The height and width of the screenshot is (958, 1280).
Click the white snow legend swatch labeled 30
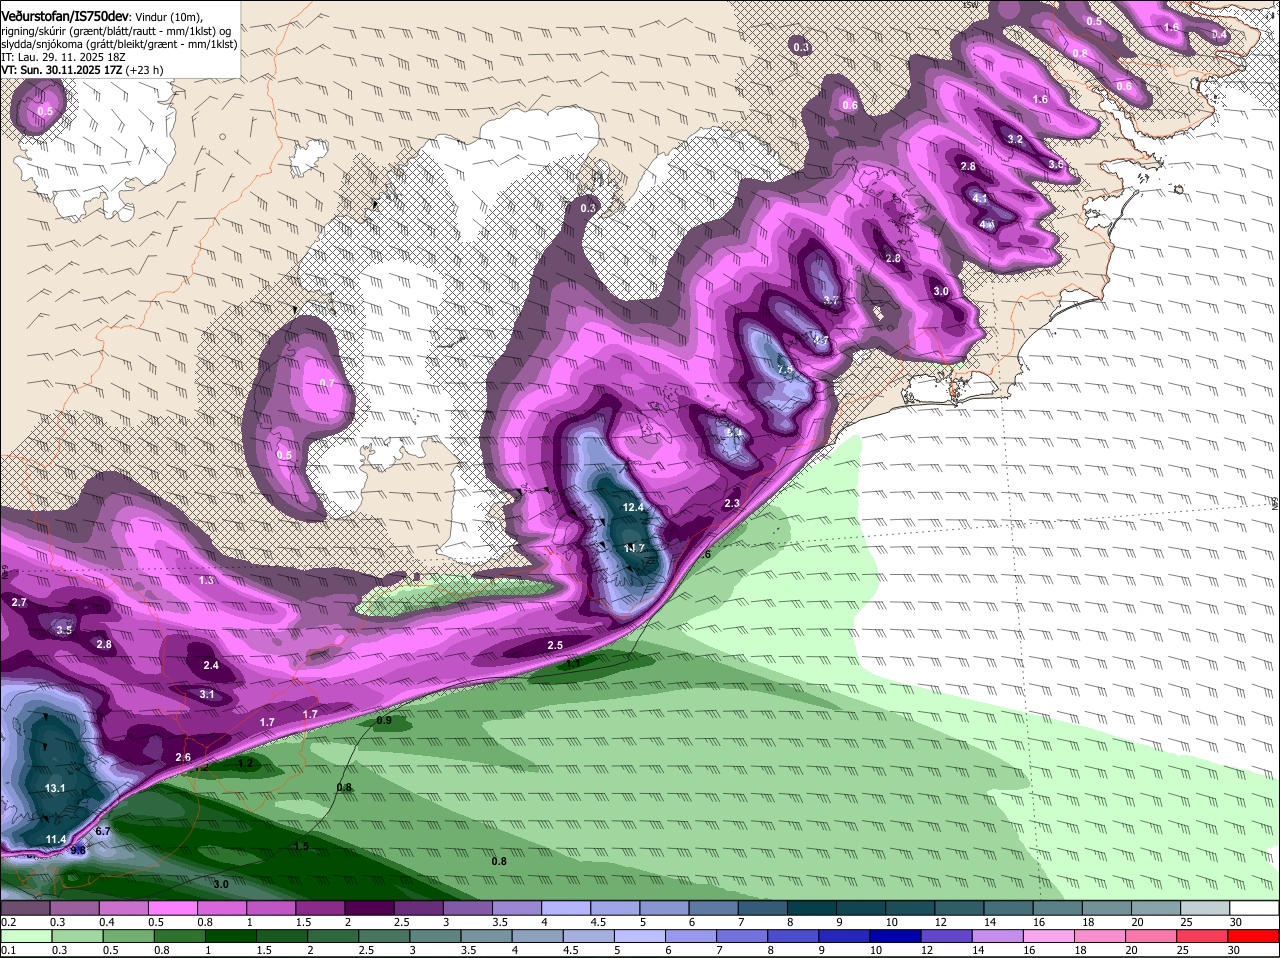1255,908
